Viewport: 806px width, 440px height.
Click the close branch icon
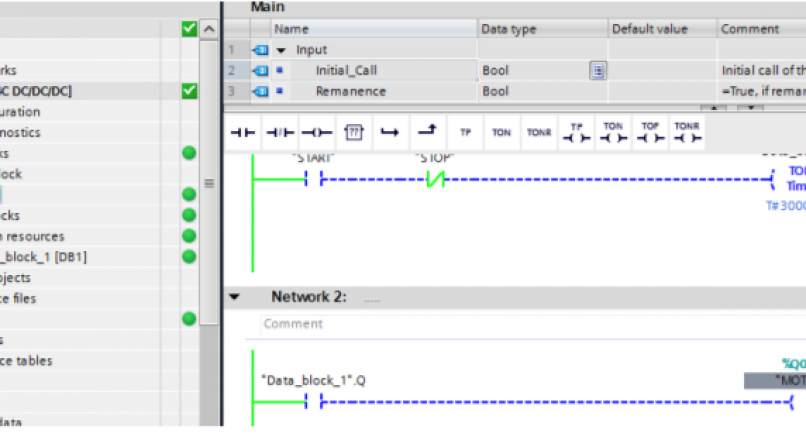point(426,132)
